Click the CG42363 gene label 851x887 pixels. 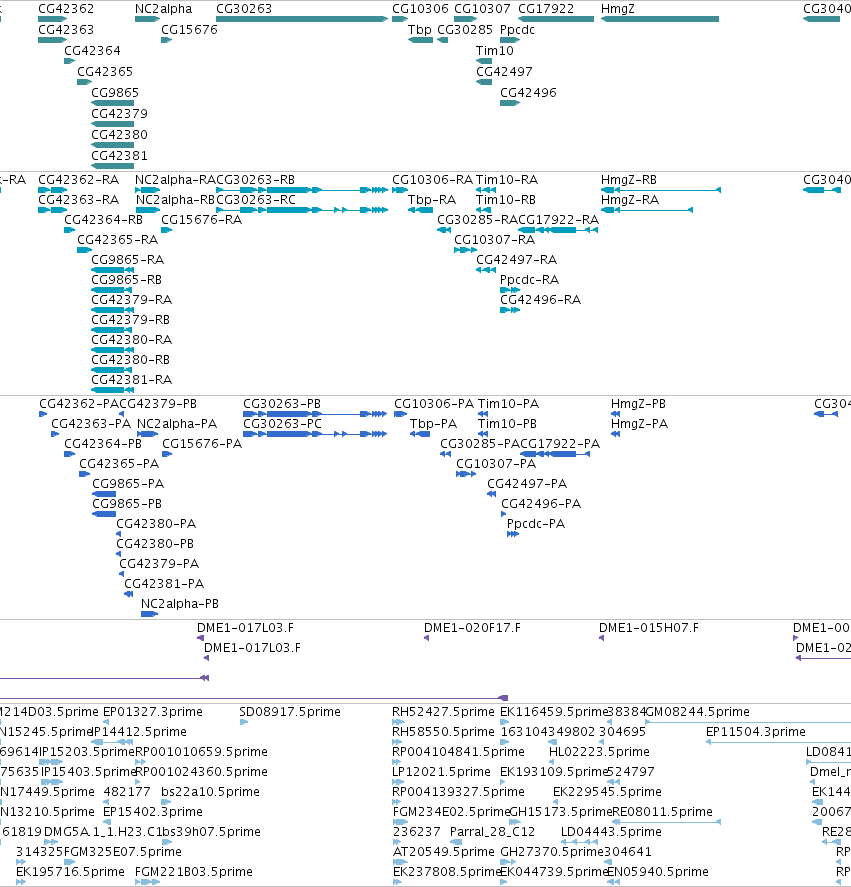point(66,30)
